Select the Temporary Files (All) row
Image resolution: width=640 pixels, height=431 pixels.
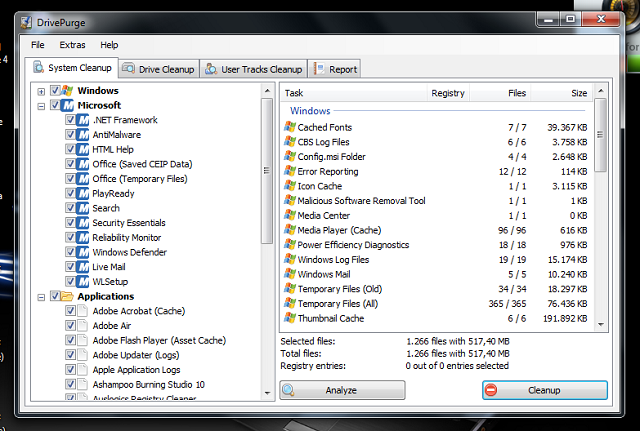pos(437,304)
